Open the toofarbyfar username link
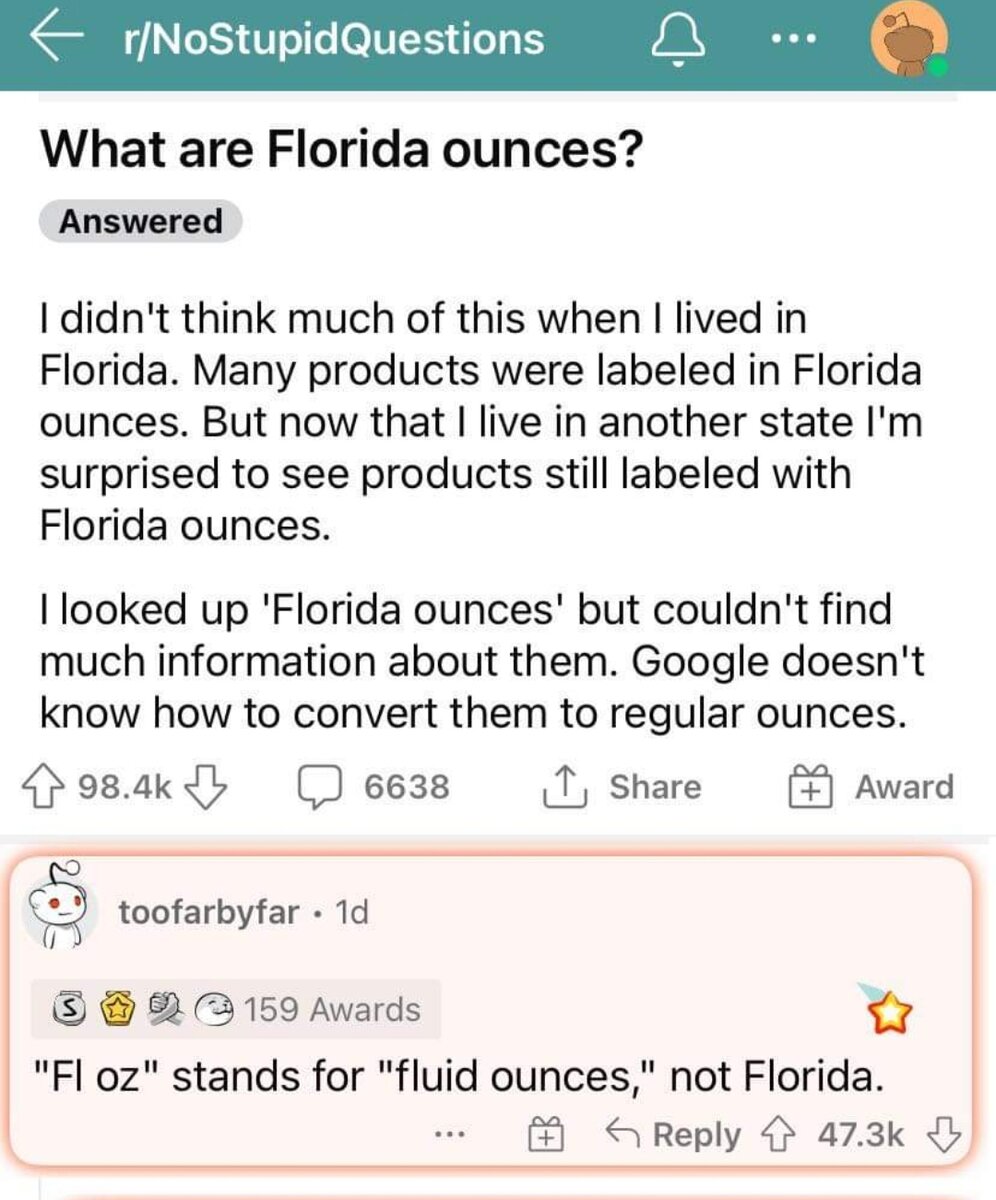996x1200 pixels. click(208, 912)
